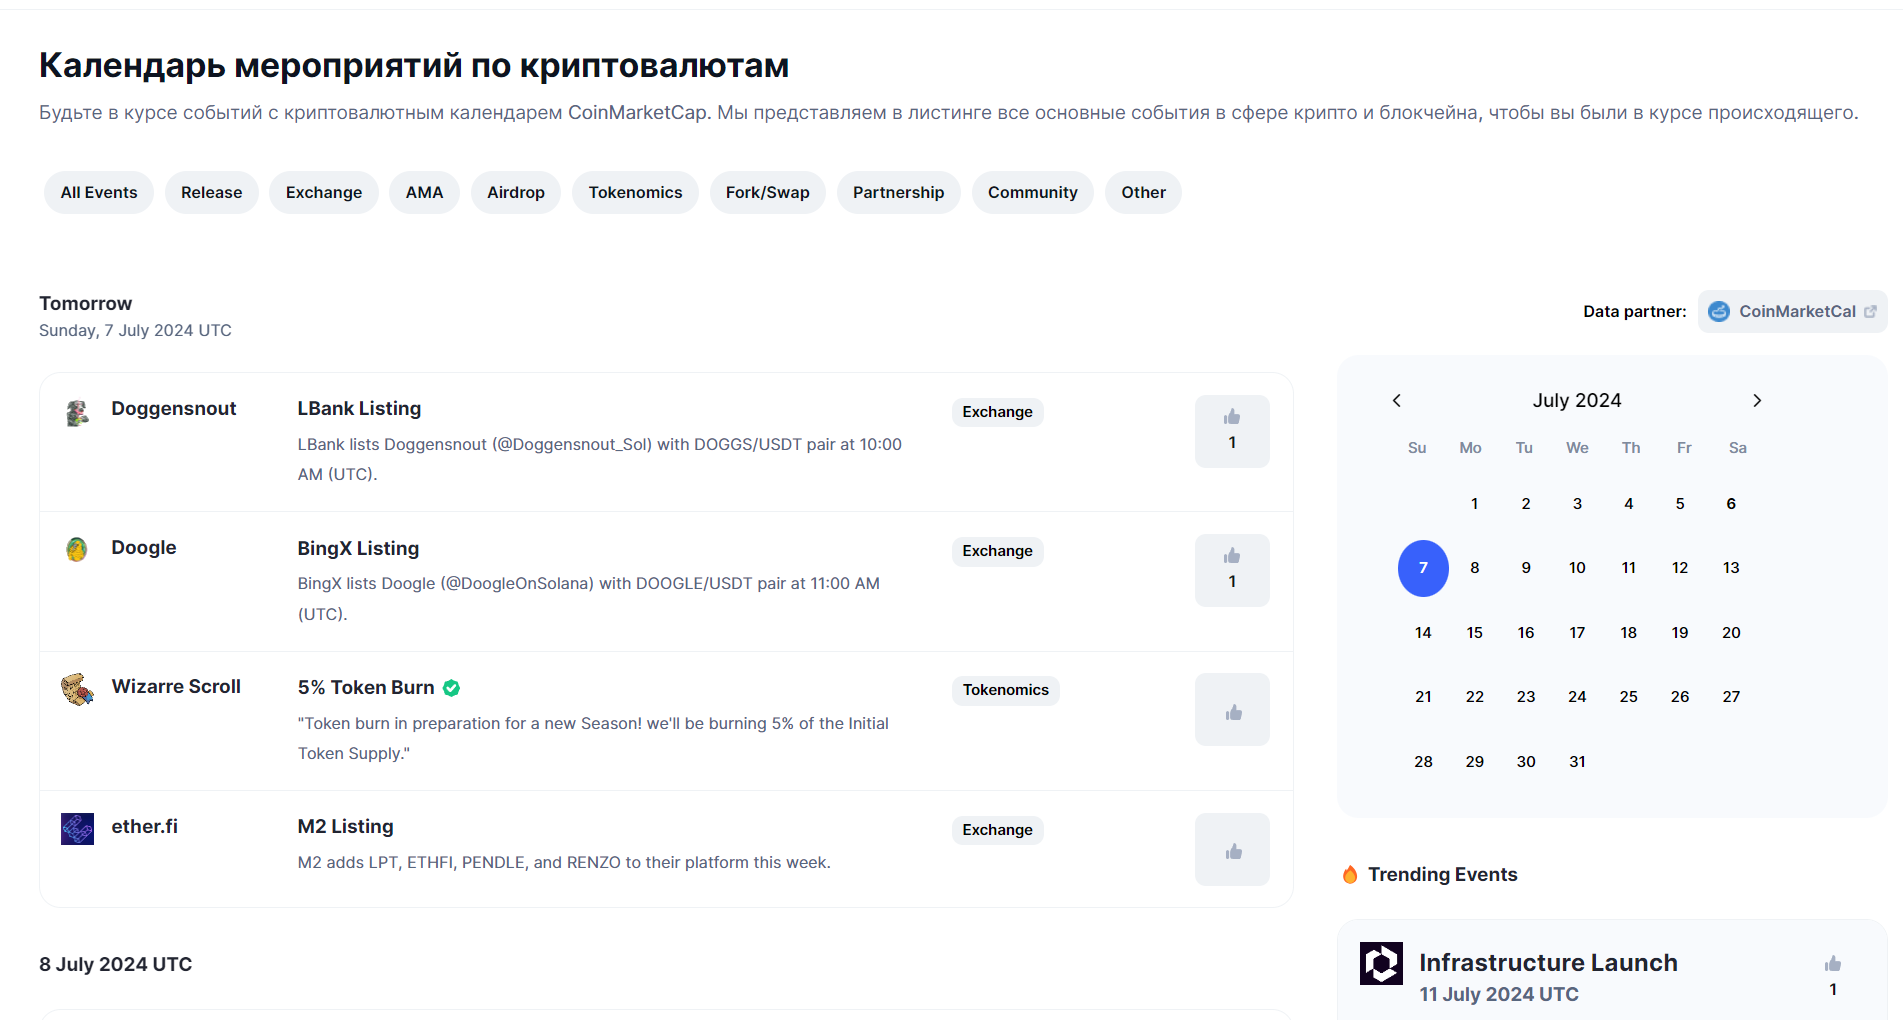Navigate to the previous month in calendar
The height and width of the screenshot is (1020, 1903).
(x=1396, y=400)
